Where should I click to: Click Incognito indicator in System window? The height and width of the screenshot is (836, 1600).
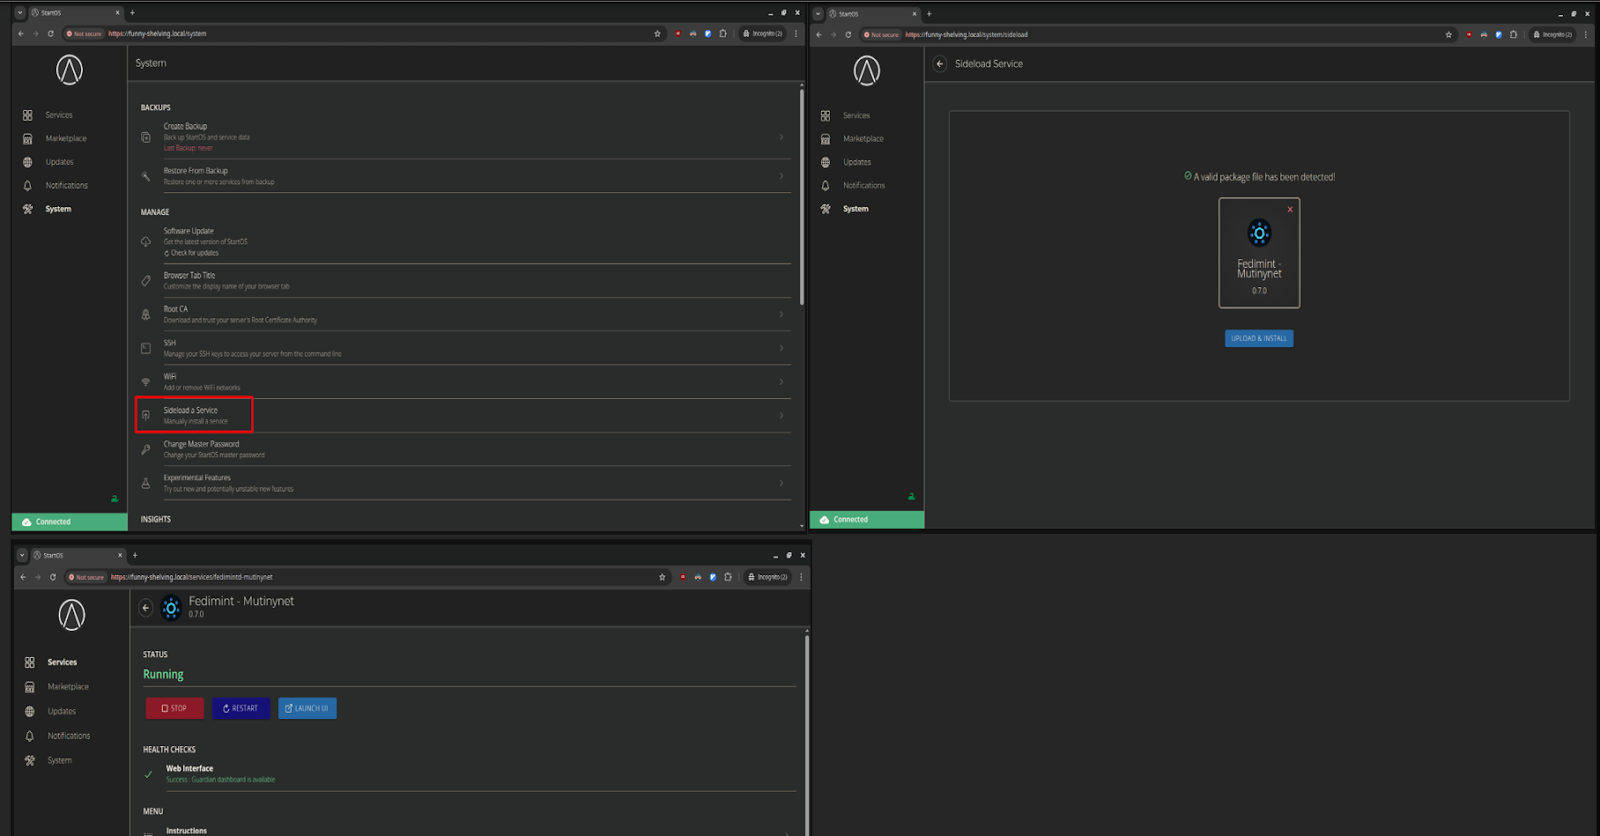pos(762,33)
